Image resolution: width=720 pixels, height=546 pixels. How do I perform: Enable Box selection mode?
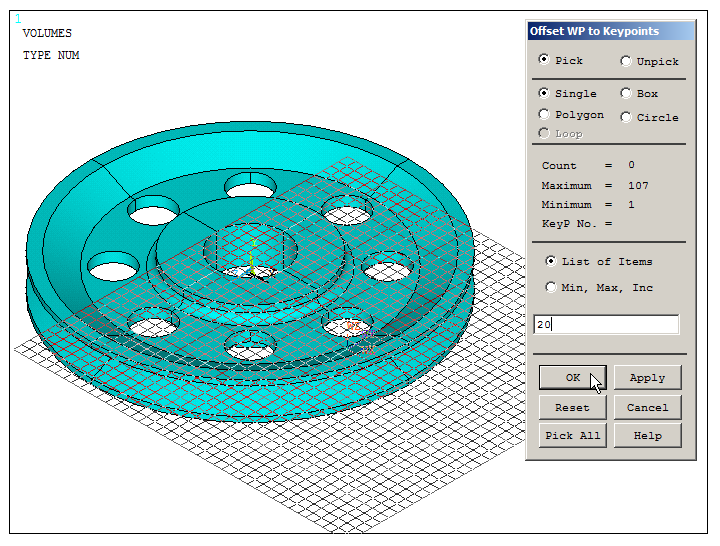point(626,93)
